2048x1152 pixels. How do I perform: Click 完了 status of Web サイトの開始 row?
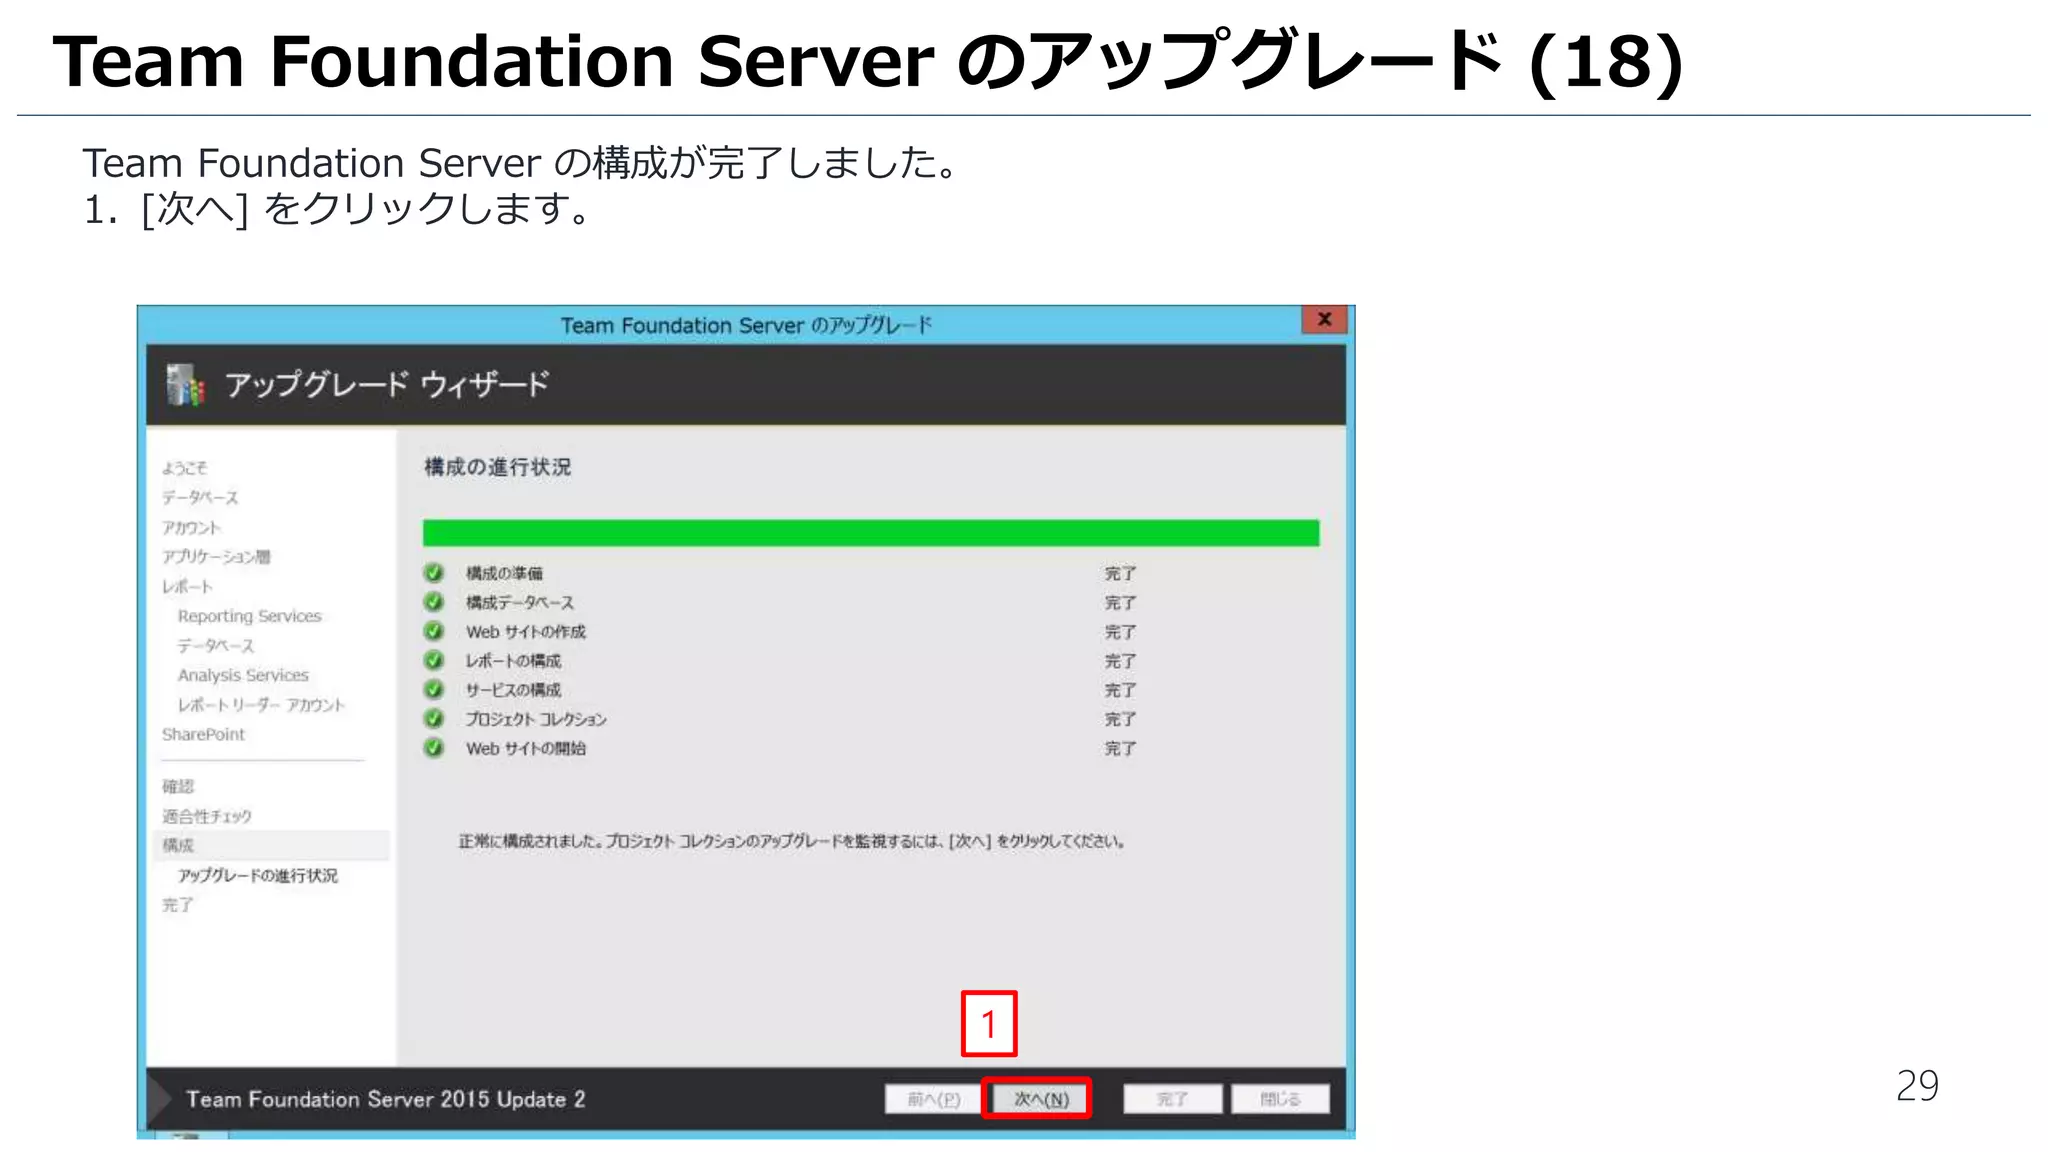click(1120, 747)
